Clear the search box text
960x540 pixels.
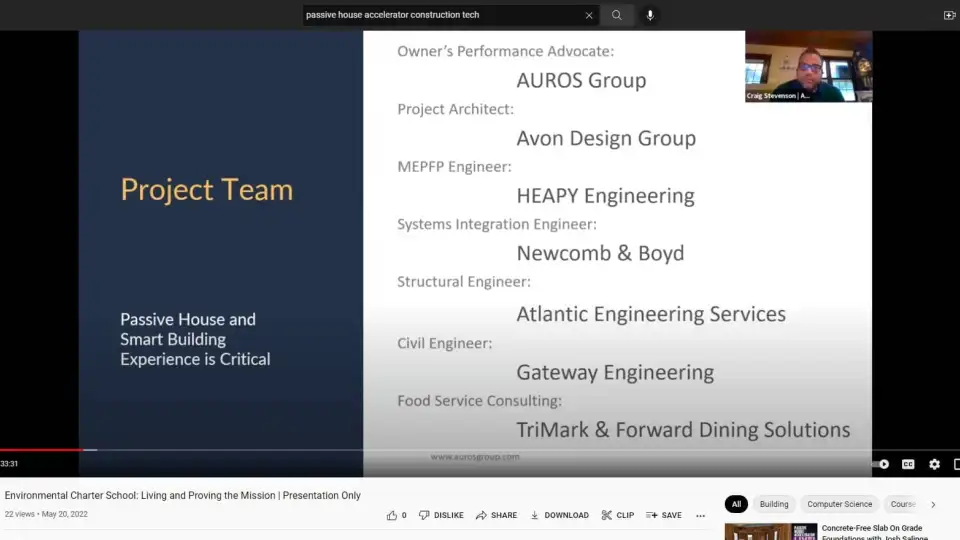click(589, 15)
